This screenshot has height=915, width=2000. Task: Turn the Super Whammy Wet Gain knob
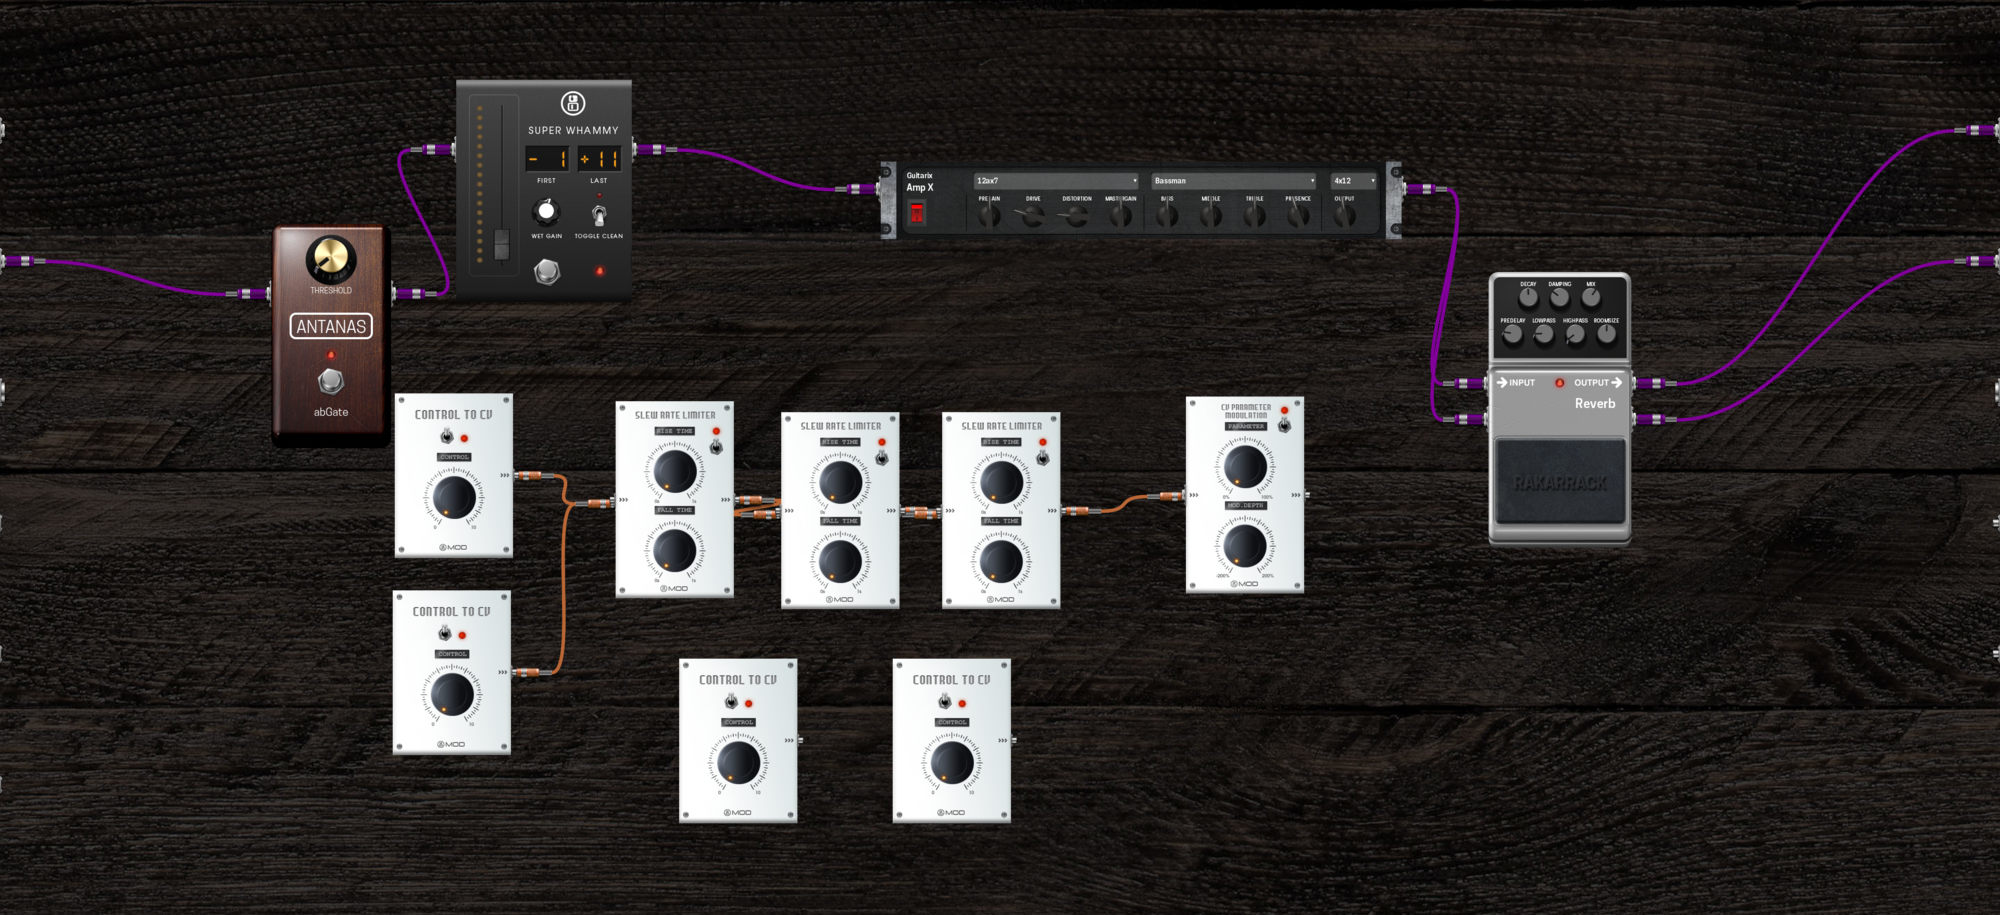[x=546, y=211]
